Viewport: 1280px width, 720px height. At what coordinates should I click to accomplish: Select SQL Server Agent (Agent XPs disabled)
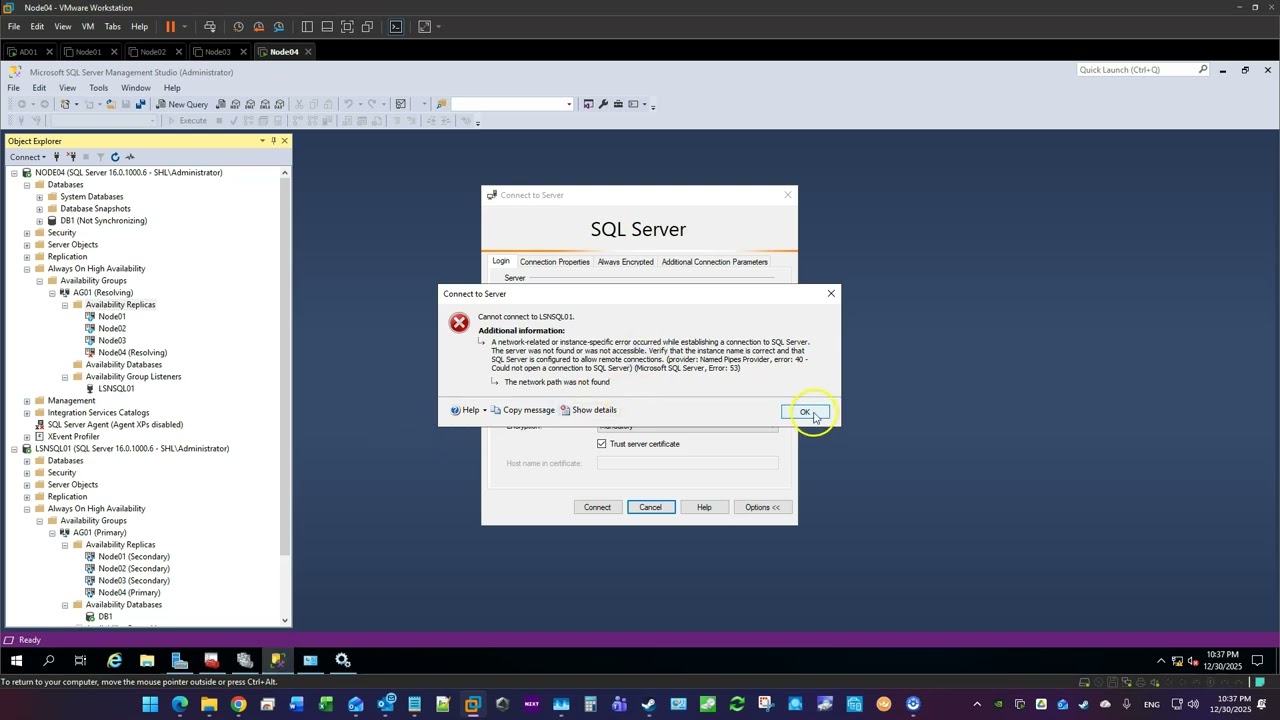coord(115,425)
